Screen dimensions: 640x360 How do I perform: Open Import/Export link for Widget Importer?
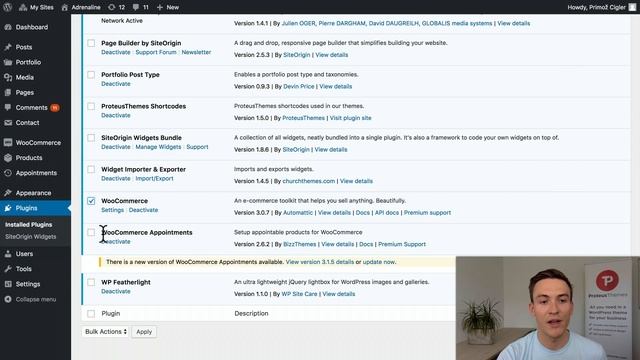(154, 178)
